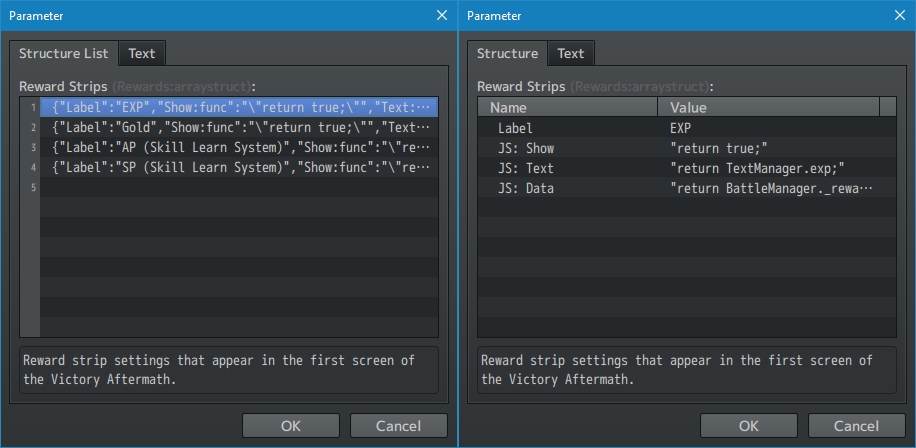Screen dimensions: 916x448
Task: Cancel the right Parameter dialog
Action: tap(856, 425)
